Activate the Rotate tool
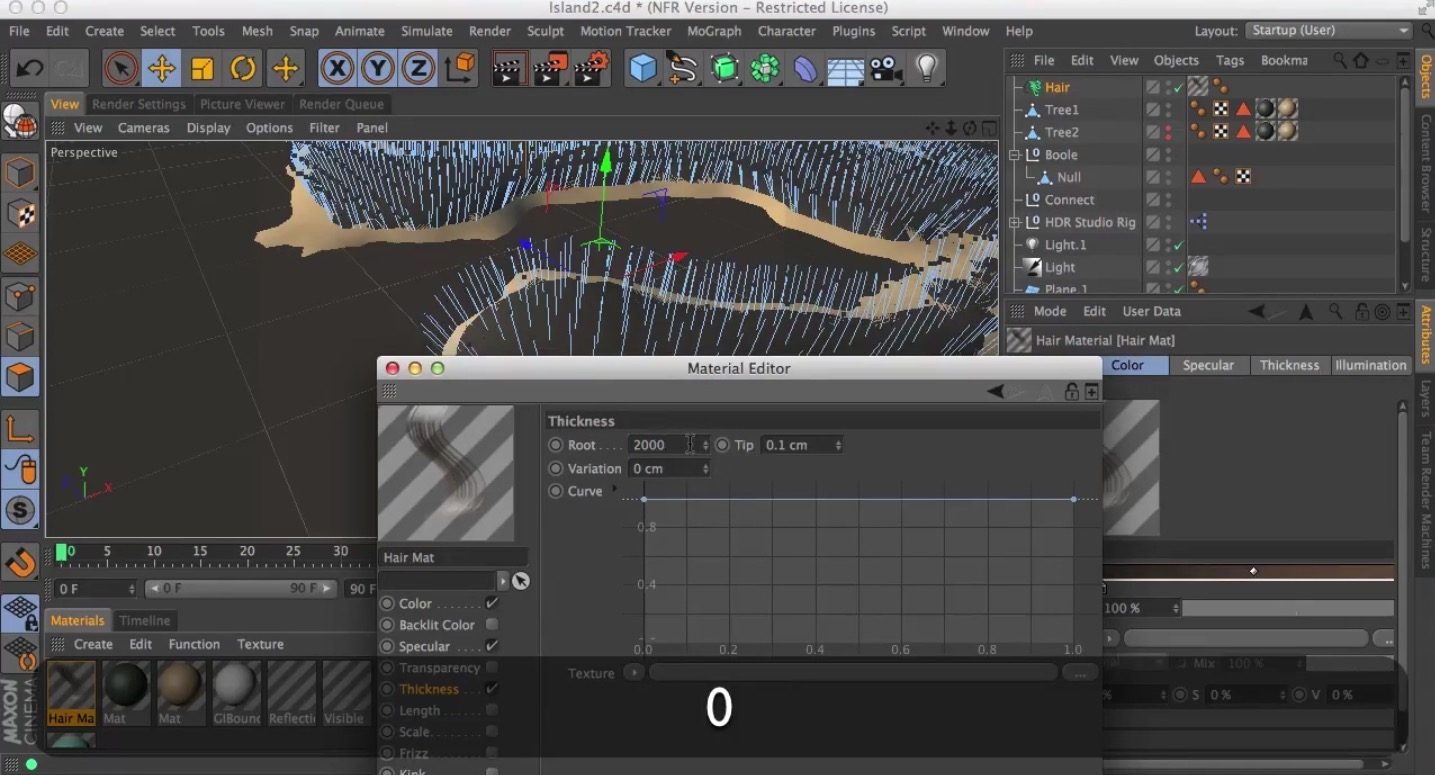This screenshot has width=1435, height=775. [243, 68]
